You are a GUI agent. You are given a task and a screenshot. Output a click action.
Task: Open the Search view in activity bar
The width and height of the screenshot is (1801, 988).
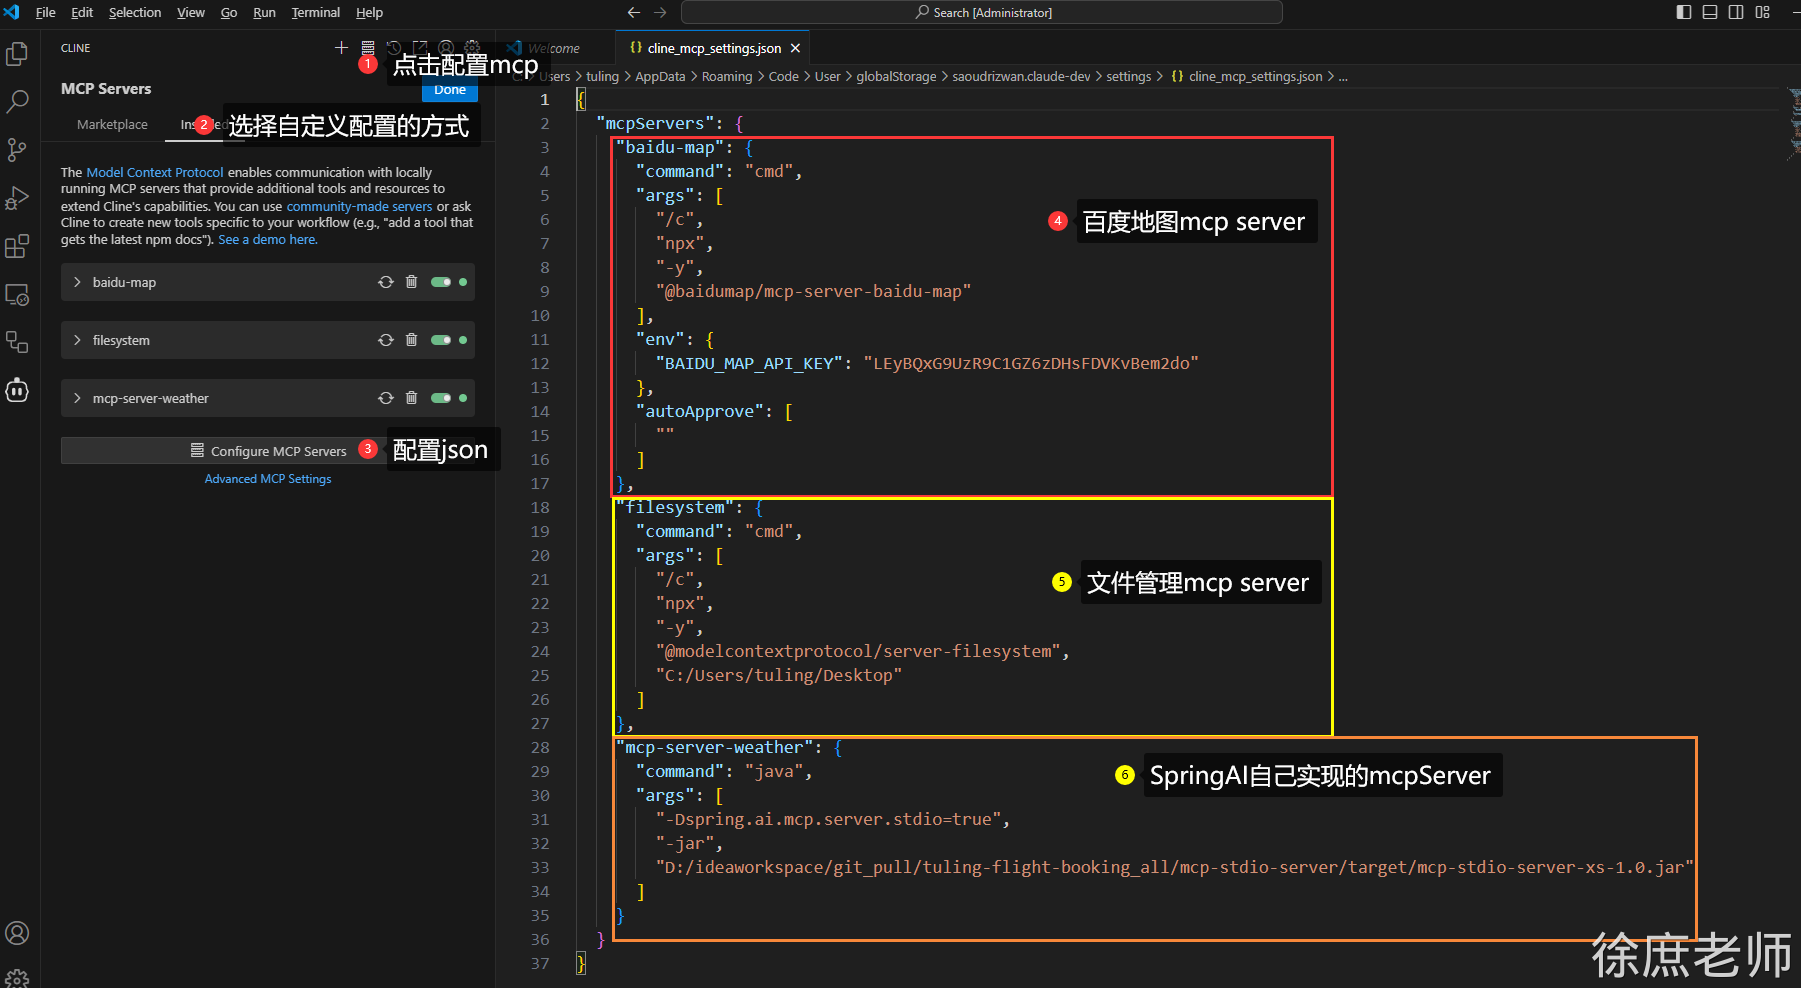(x=17, y=101)
